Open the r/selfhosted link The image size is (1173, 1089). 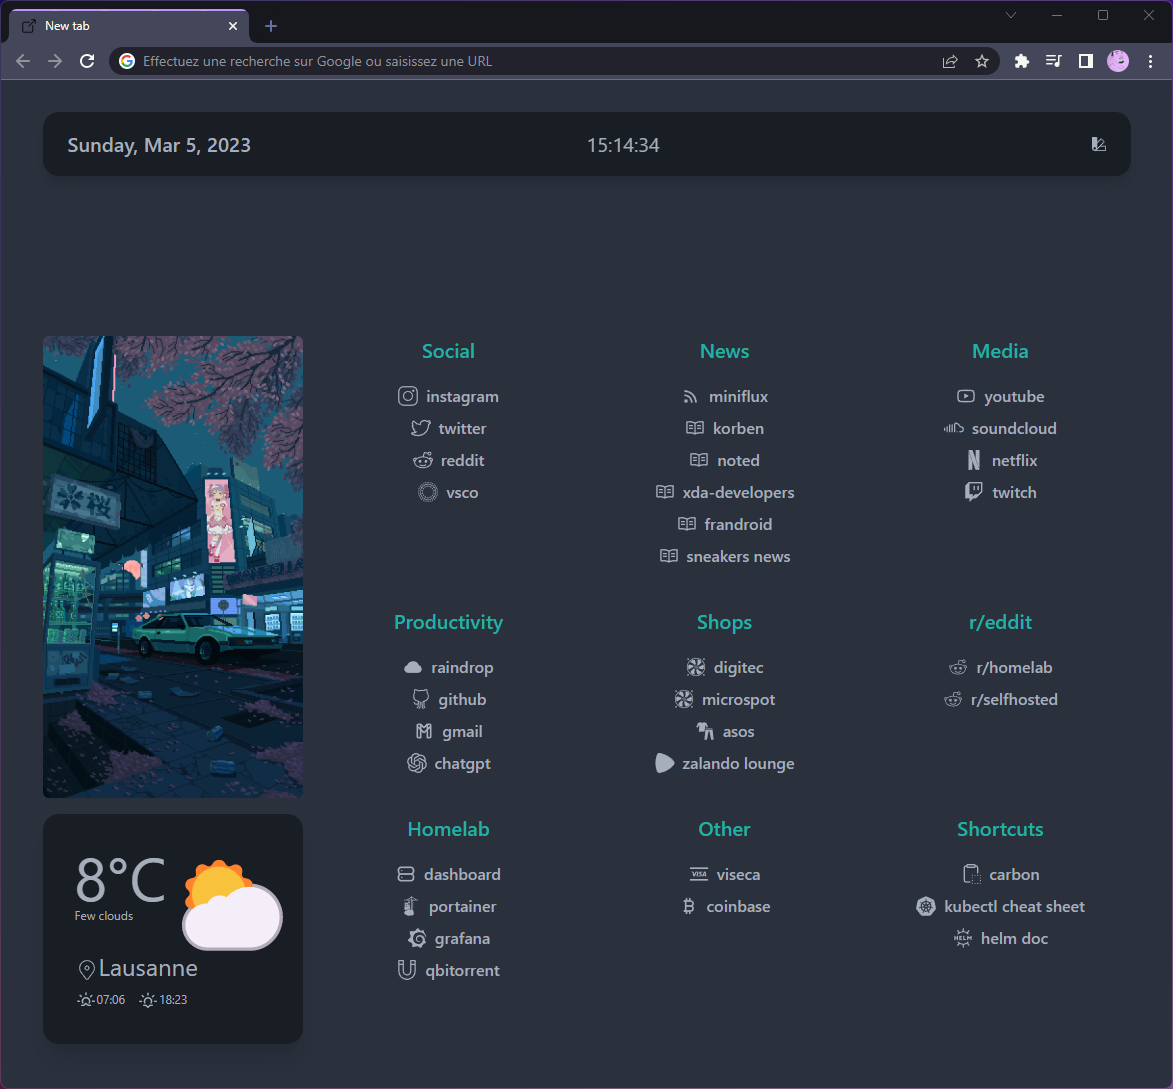coord(1000,699)
